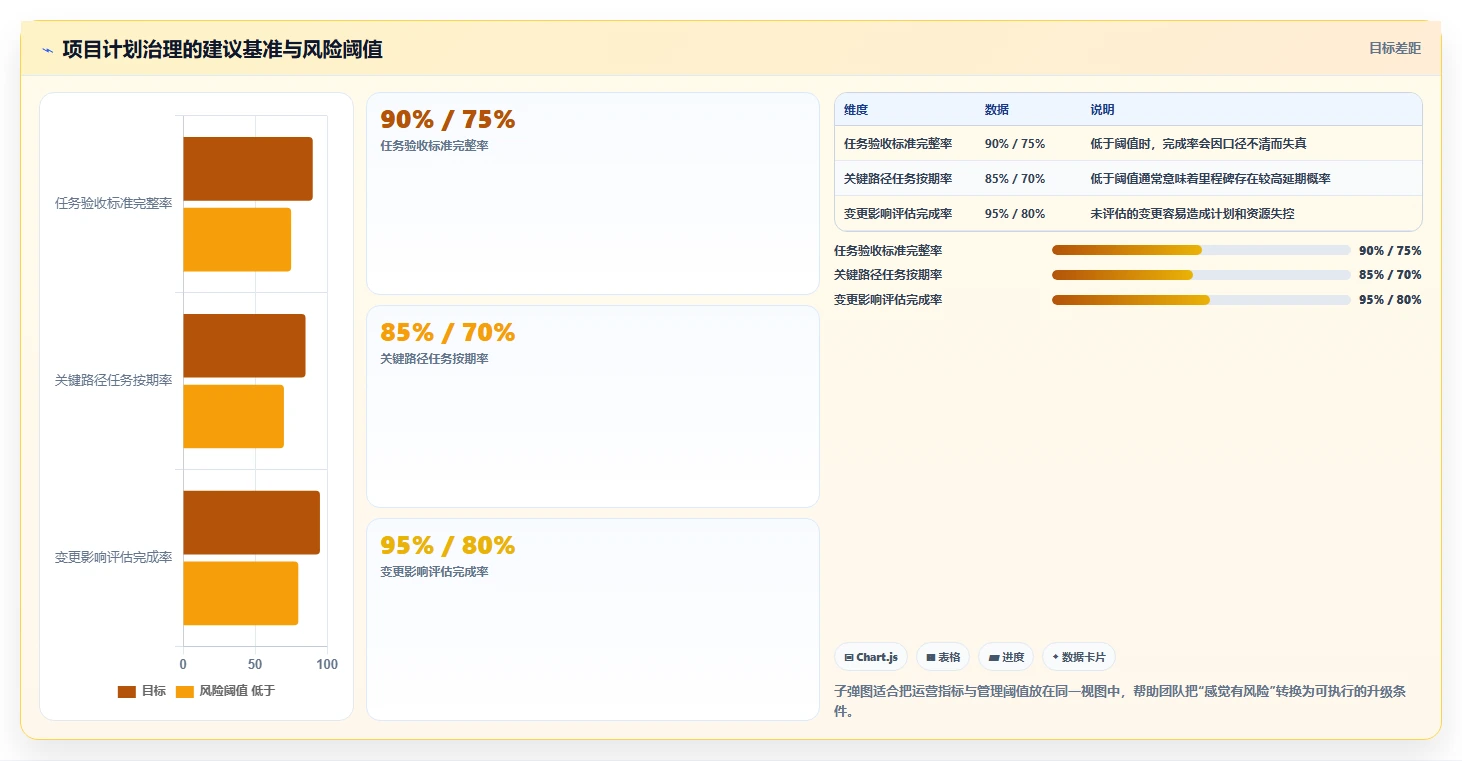Click the lightning icon beside the title

[x=47, y=50]
